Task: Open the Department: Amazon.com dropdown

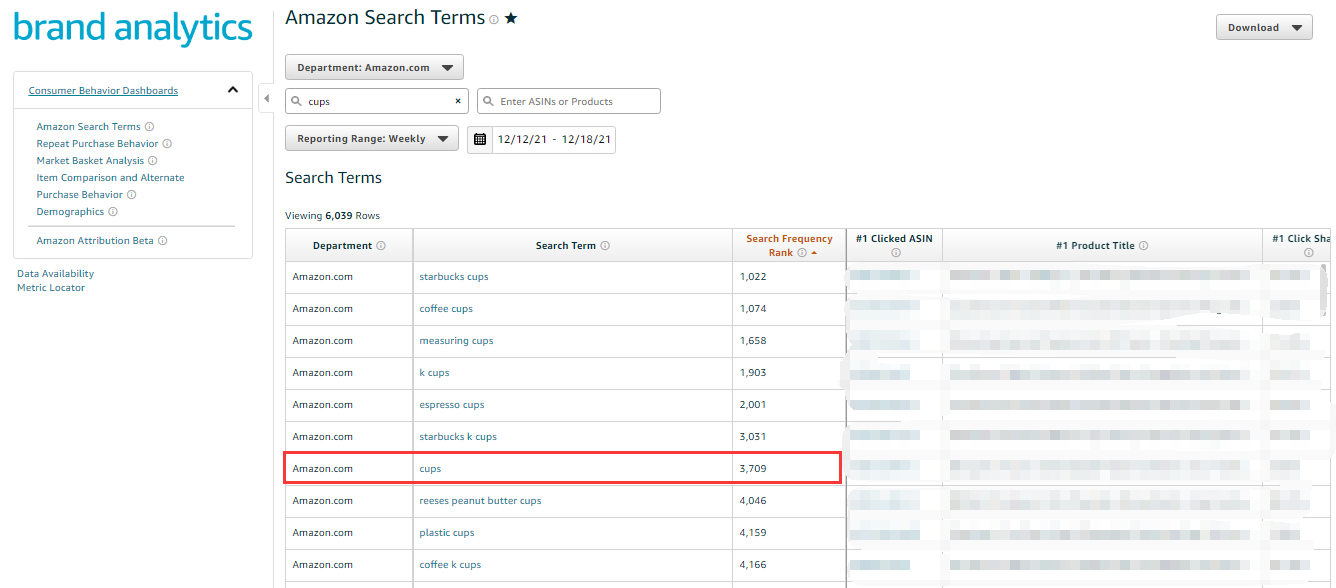Action: [x=374, y=68]
